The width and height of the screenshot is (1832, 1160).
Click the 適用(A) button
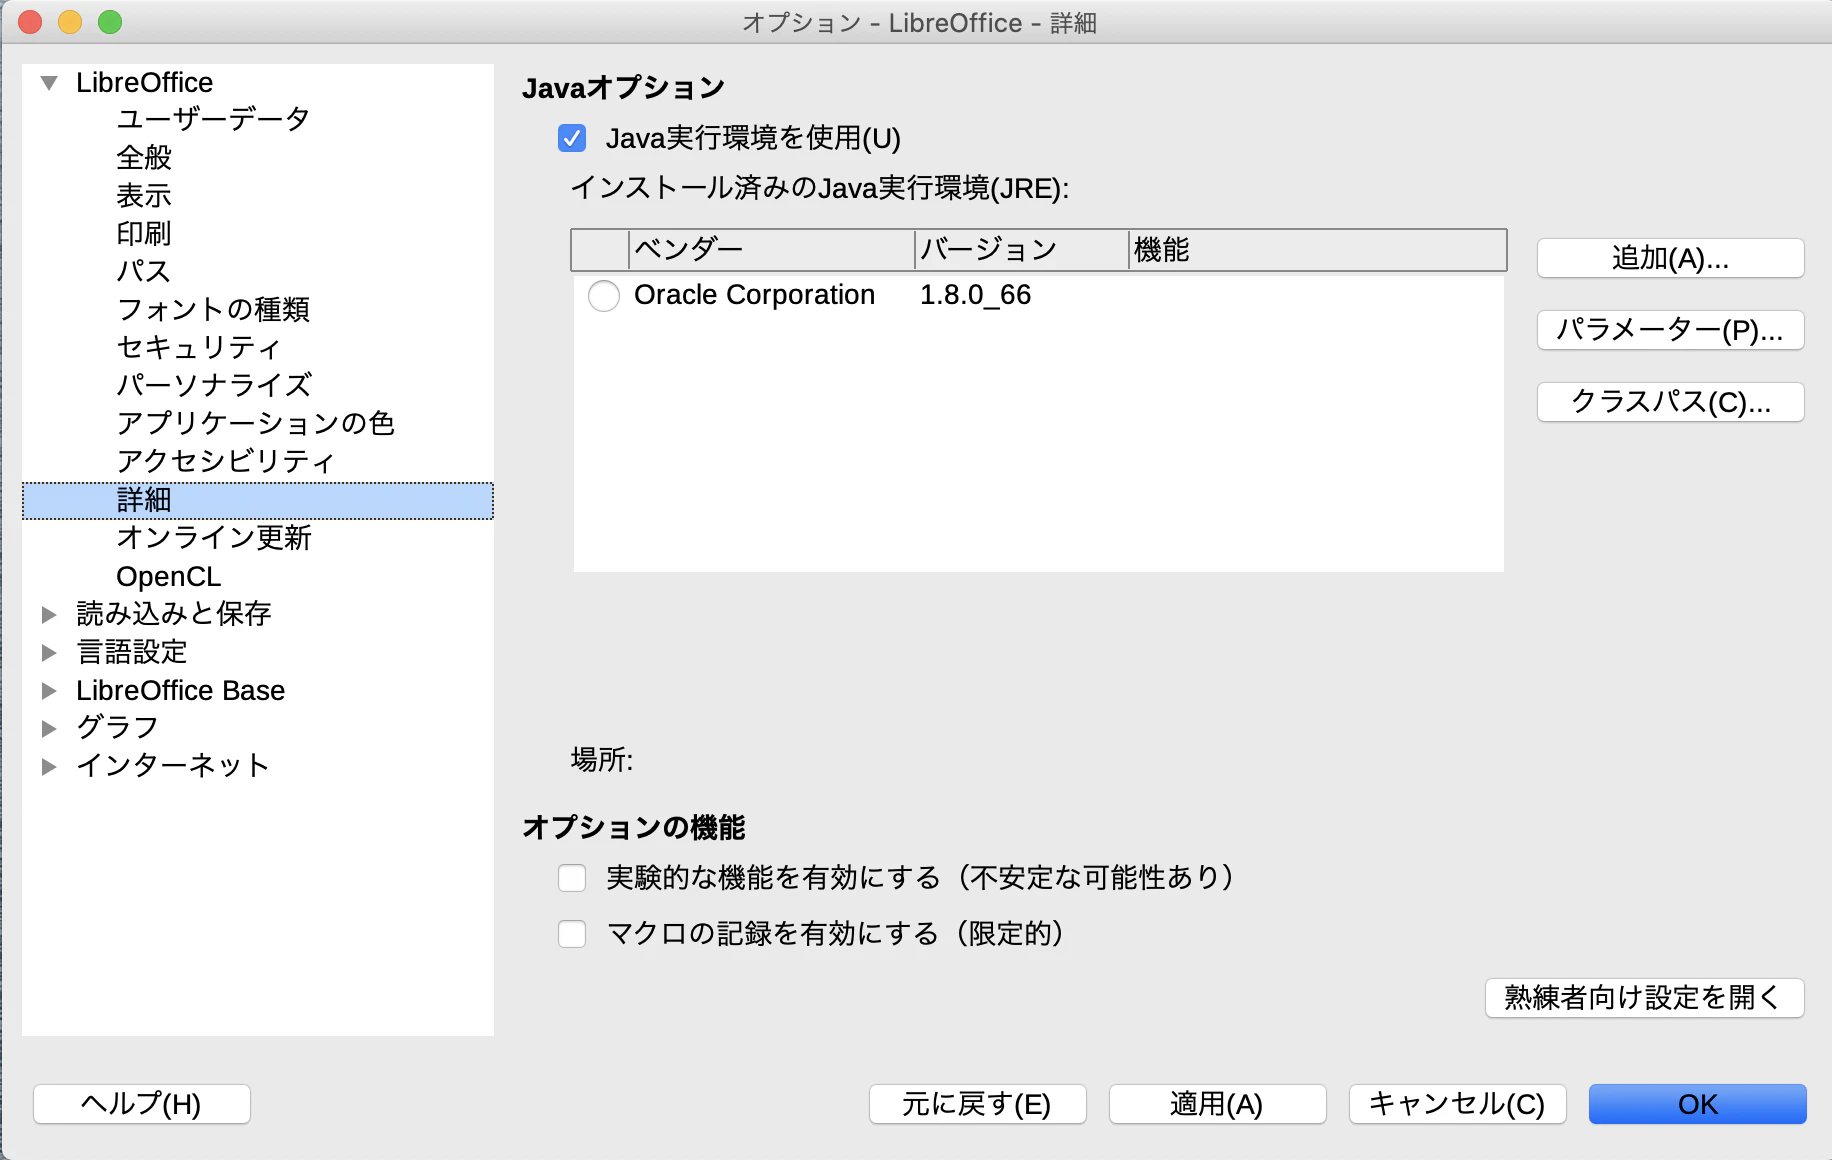pos(1217,1104)
